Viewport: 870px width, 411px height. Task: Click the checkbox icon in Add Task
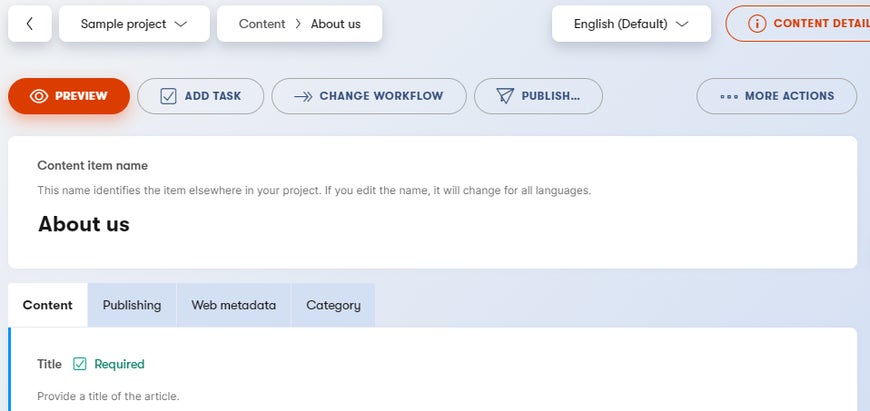point(168,96)
